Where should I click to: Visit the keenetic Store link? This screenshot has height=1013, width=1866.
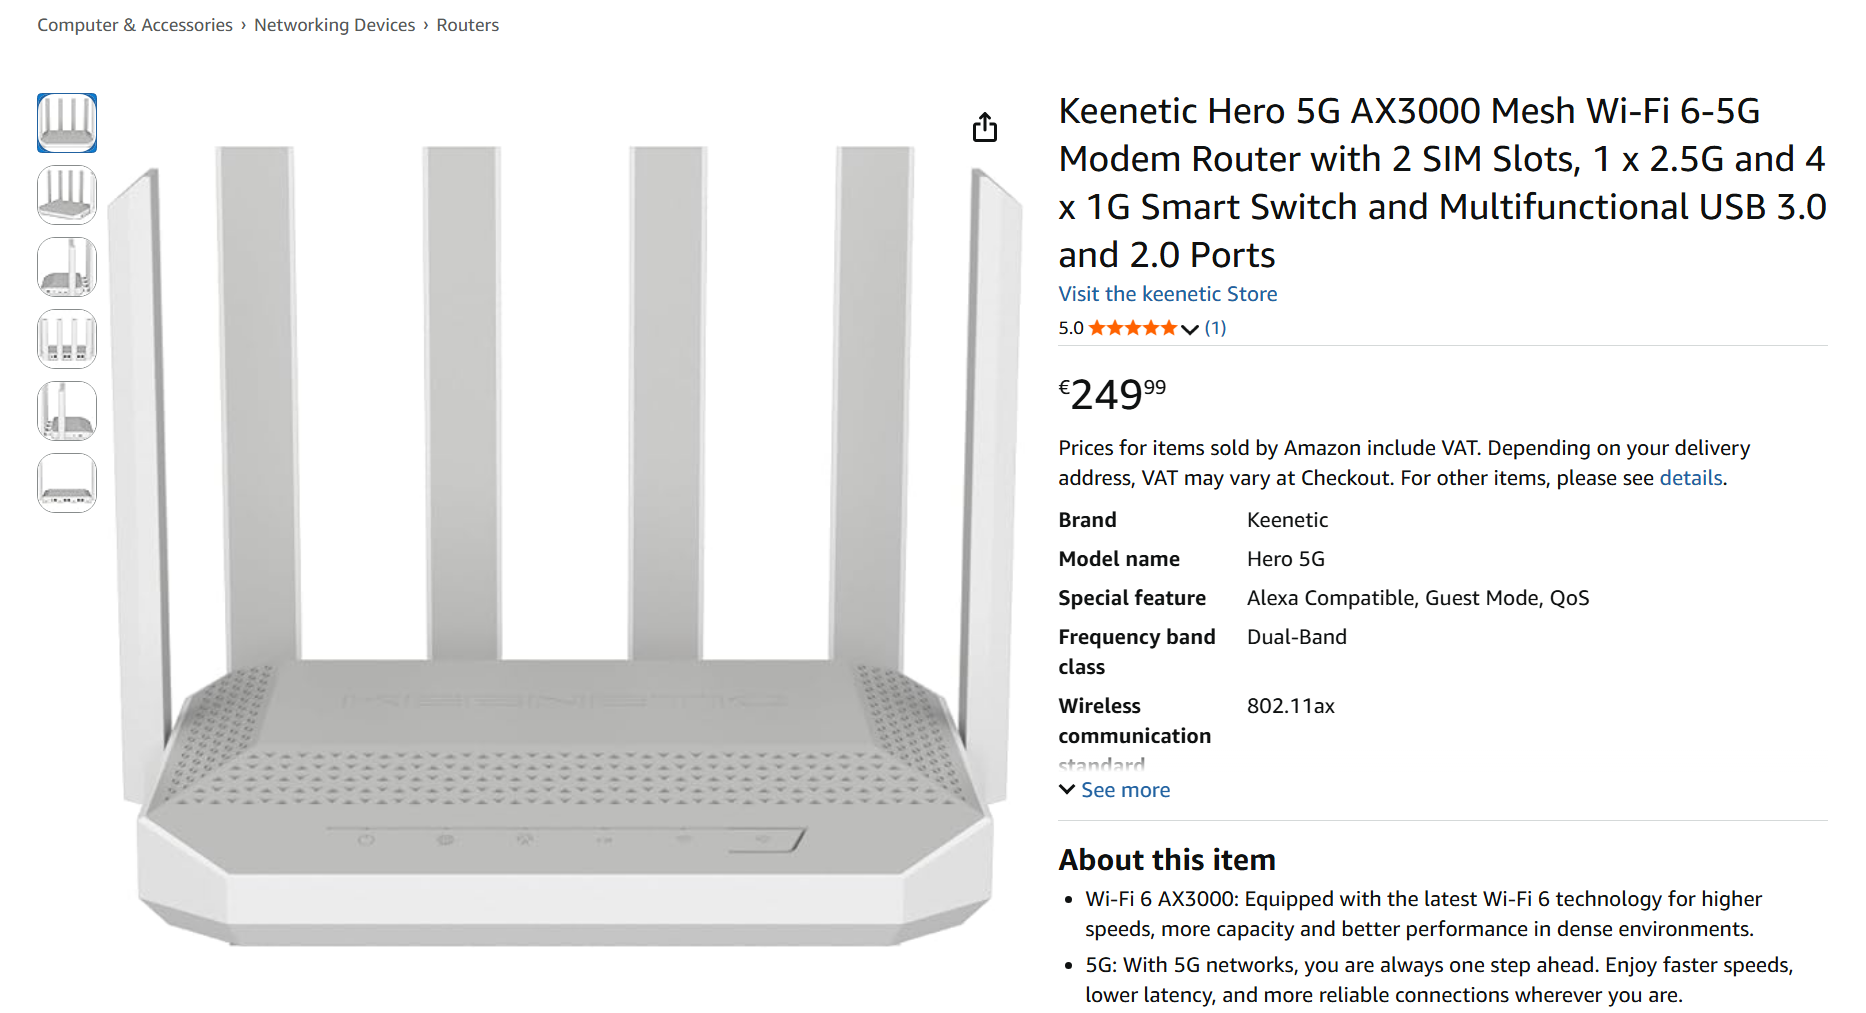[1168, 294]
